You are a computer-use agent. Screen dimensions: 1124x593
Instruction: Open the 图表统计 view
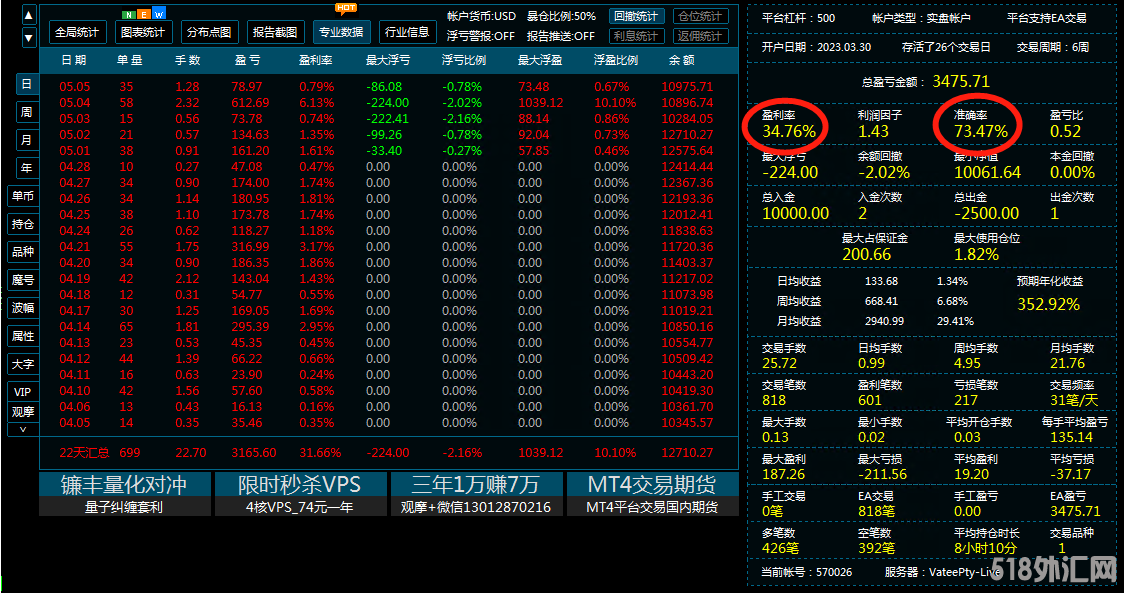143,32
